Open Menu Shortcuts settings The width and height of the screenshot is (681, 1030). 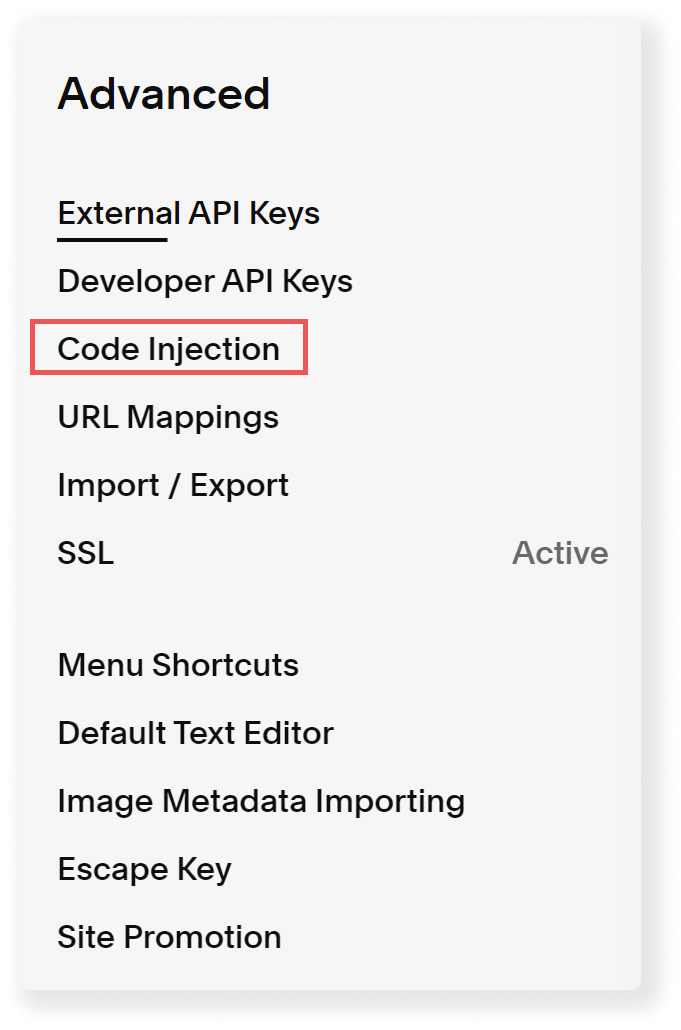point(178,665)
